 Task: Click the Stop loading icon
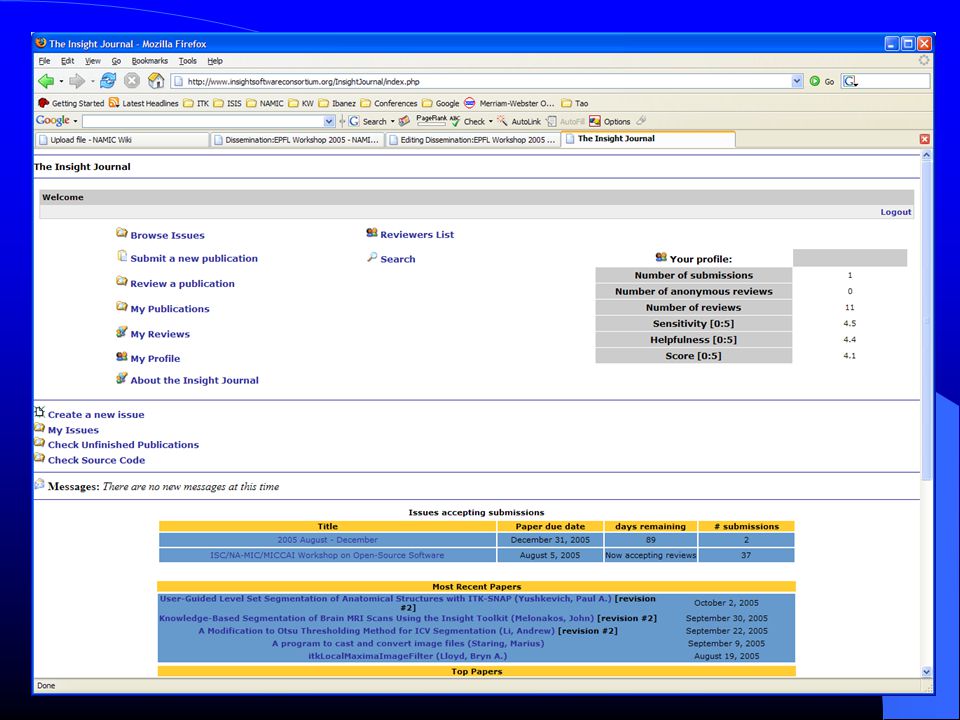pyautogui.click(x=132, y=80)
